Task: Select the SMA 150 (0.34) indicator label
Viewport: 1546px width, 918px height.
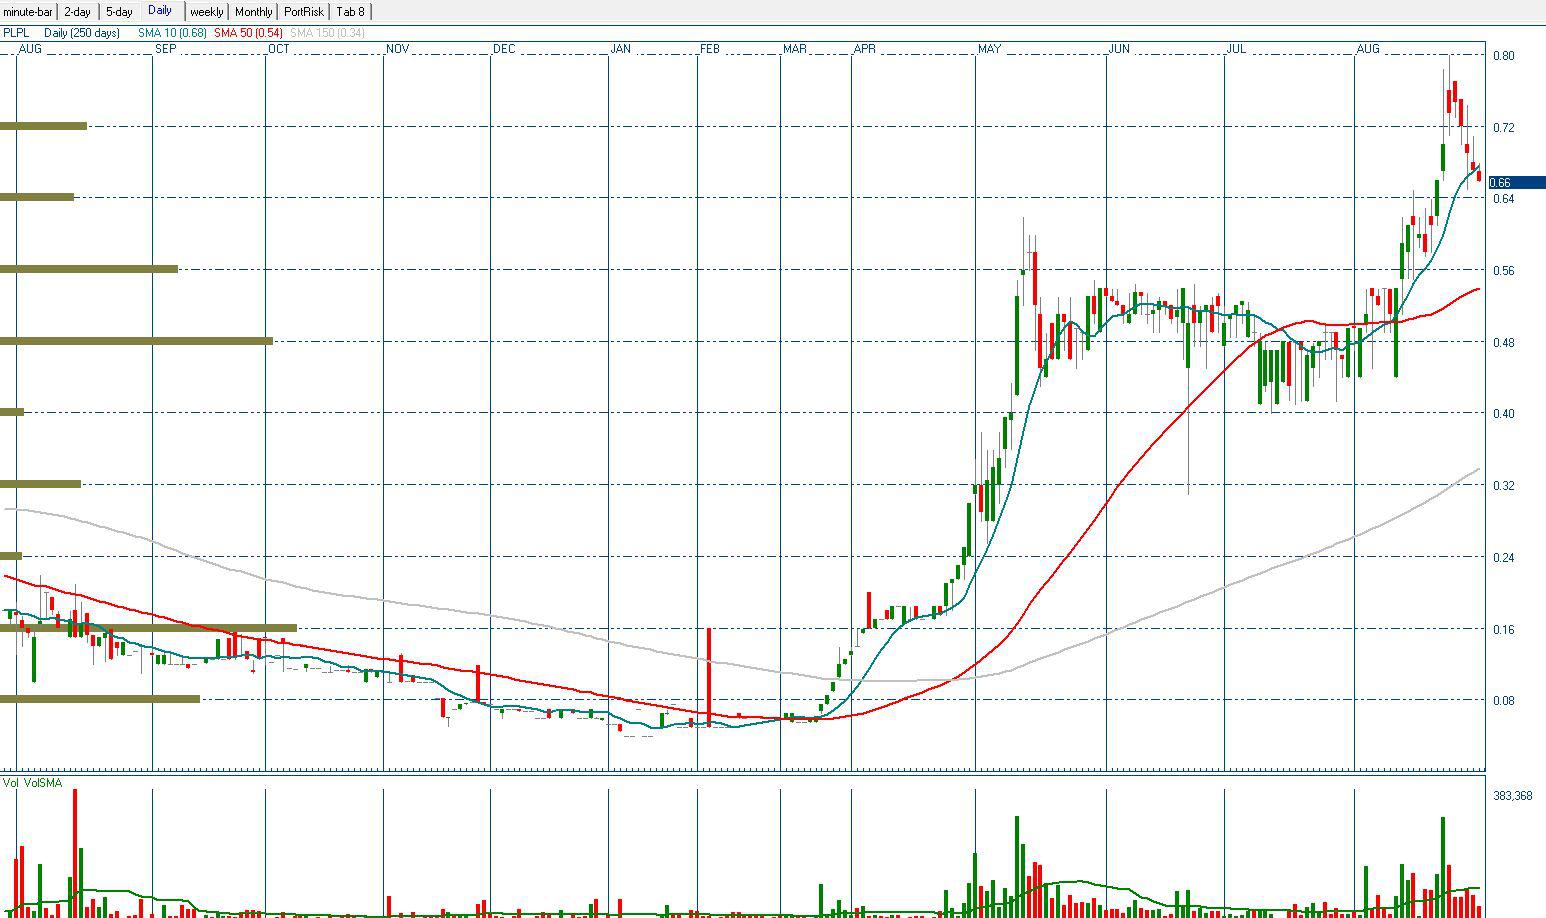Action: pos(327,33)
